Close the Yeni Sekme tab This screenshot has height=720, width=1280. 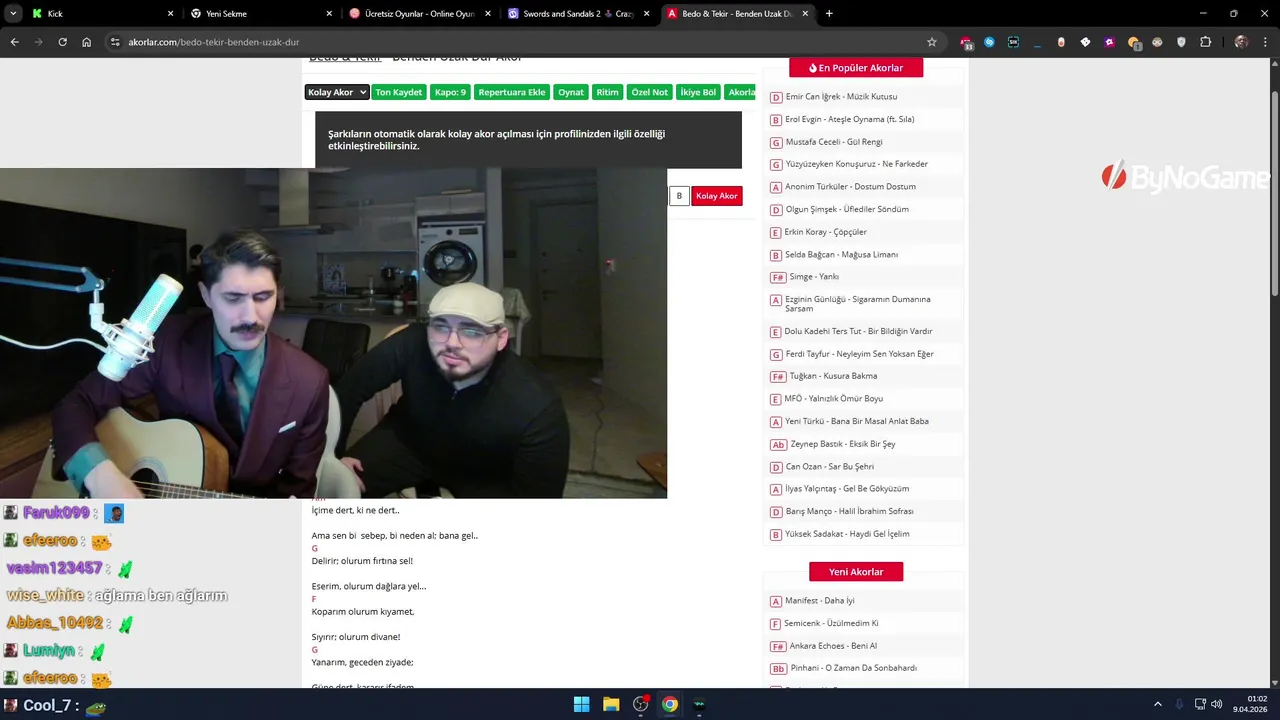tap(329, 14)
